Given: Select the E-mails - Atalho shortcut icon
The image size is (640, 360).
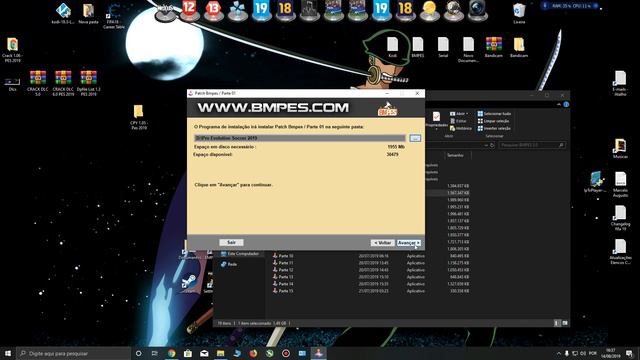Looking at the screenshot, I should click(x=620, y=83).
